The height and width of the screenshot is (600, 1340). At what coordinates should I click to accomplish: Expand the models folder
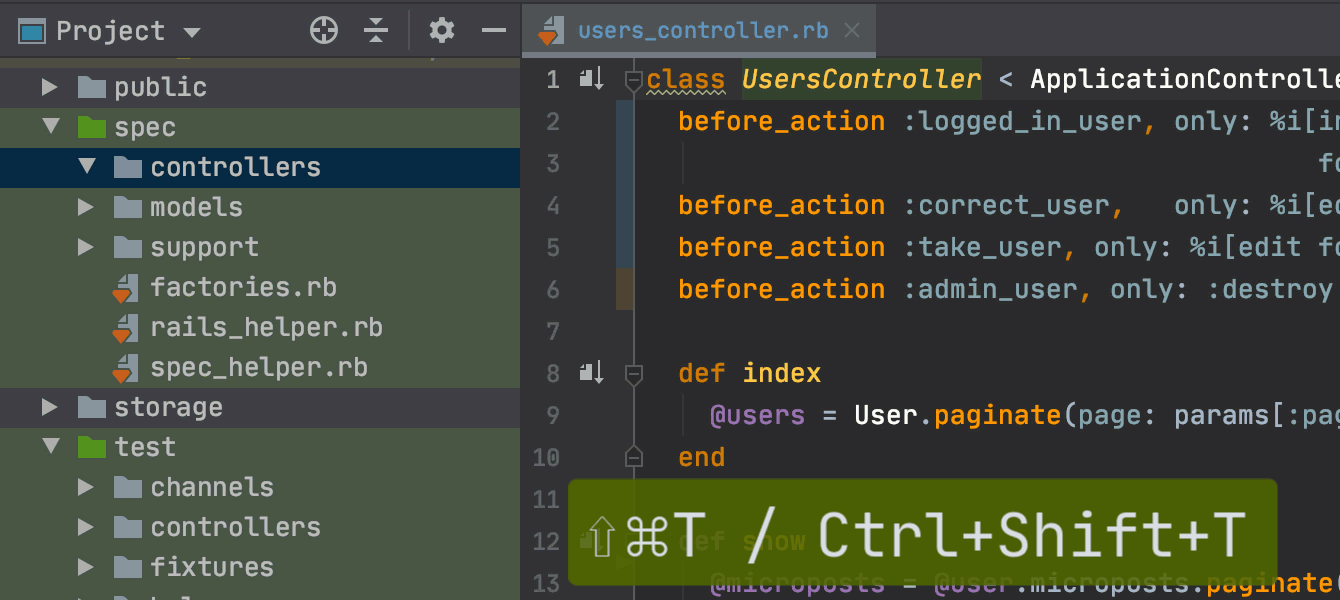pos(87,207)
